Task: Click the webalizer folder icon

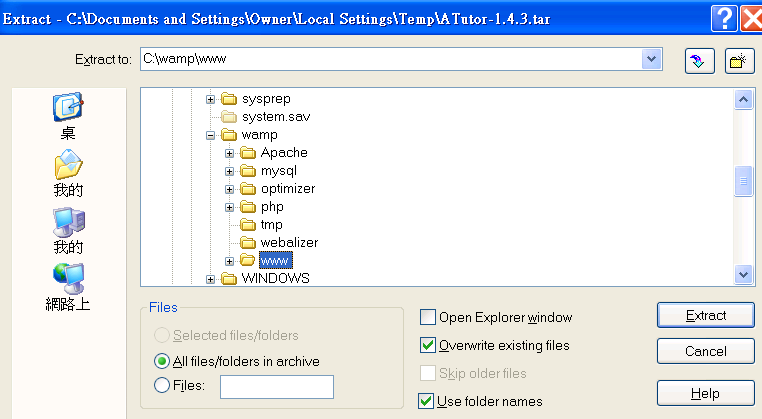Action: coord(248,243)
